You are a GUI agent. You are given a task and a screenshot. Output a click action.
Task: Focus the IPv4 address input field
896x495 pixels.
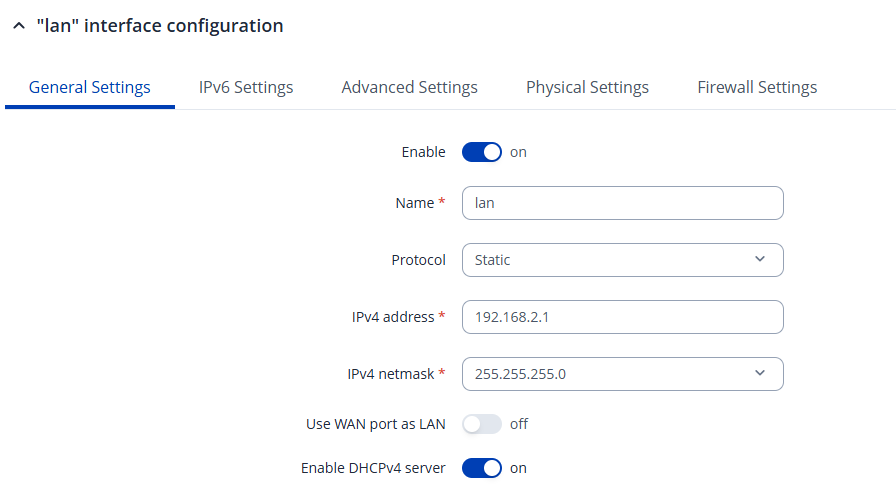click(x=622, y=317)
